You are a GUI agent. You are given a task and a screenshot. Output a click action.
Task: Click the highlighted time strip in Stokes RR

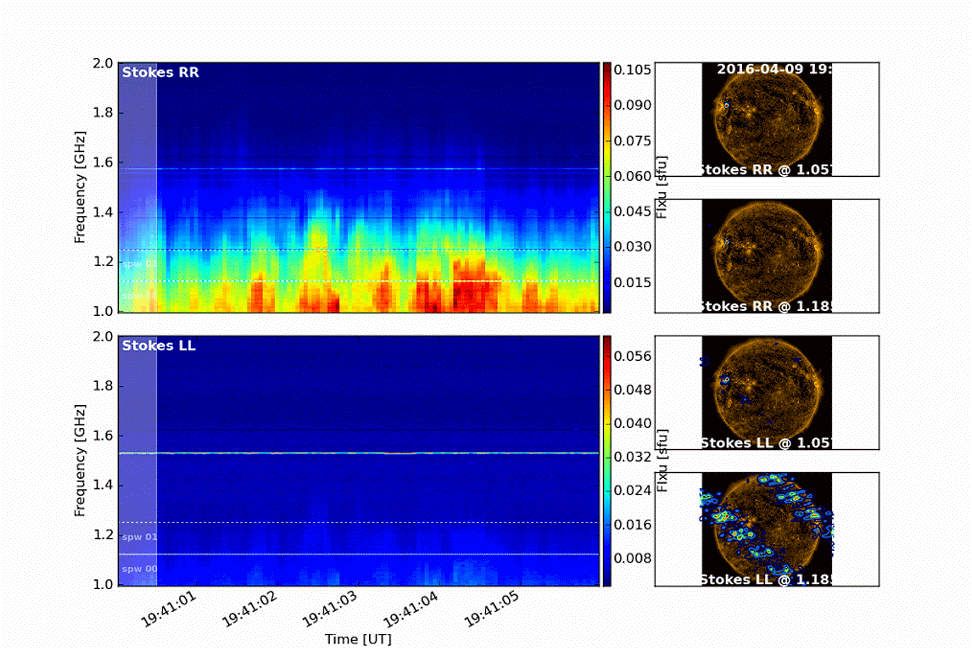tap(138, 187)
